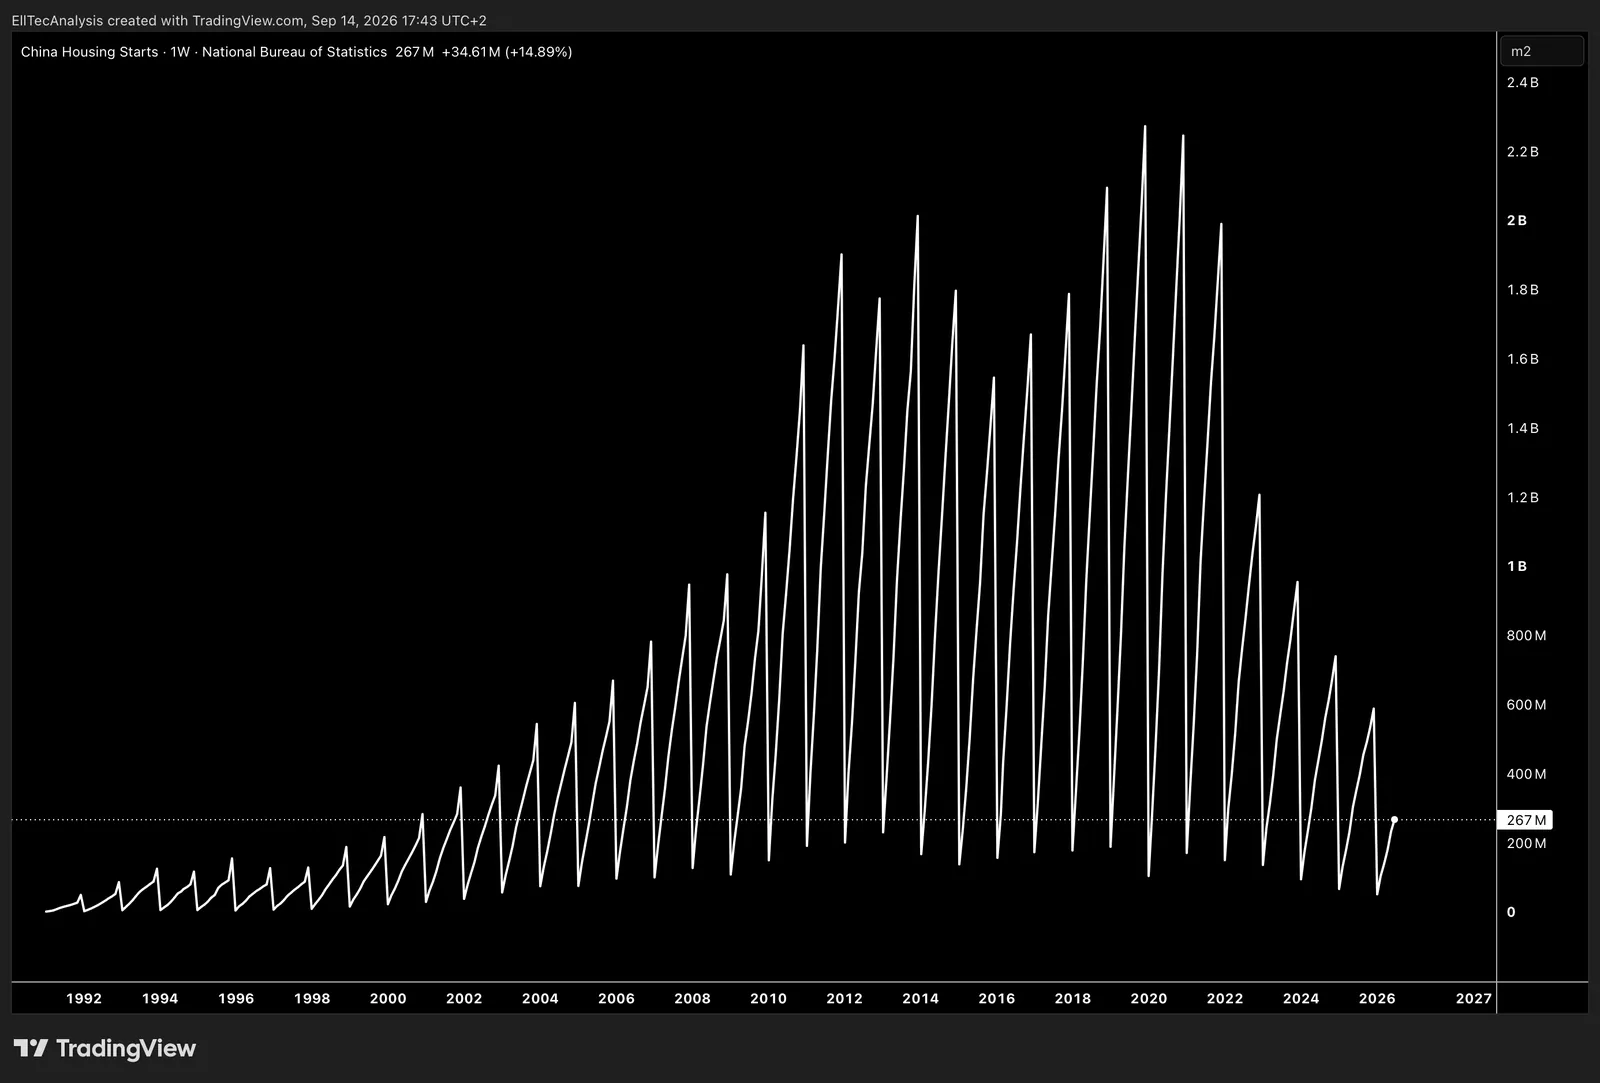Click the 2024 label on time axis

tap(1301, 998)
